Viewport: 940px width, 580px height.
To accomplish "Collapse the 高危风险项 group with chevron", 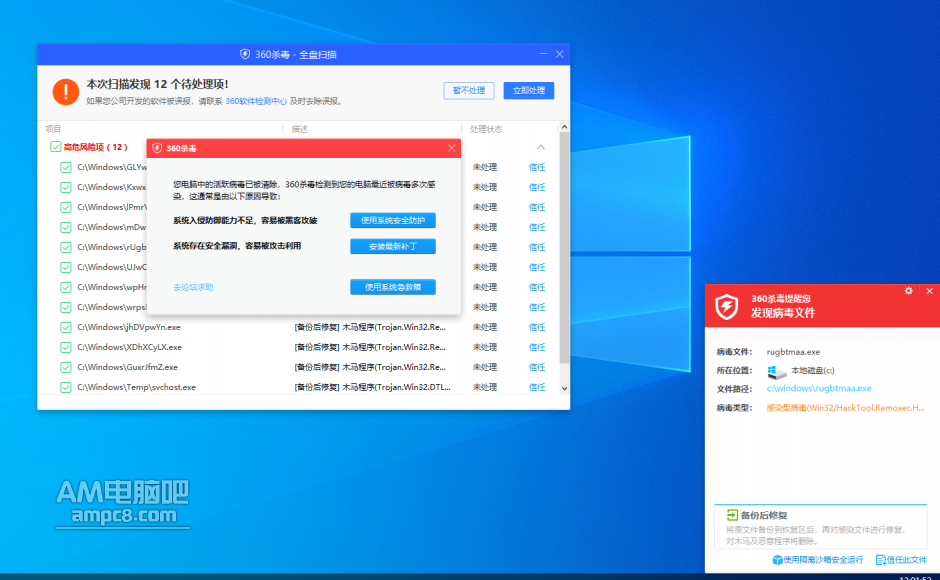I will [x=541, y=147].
